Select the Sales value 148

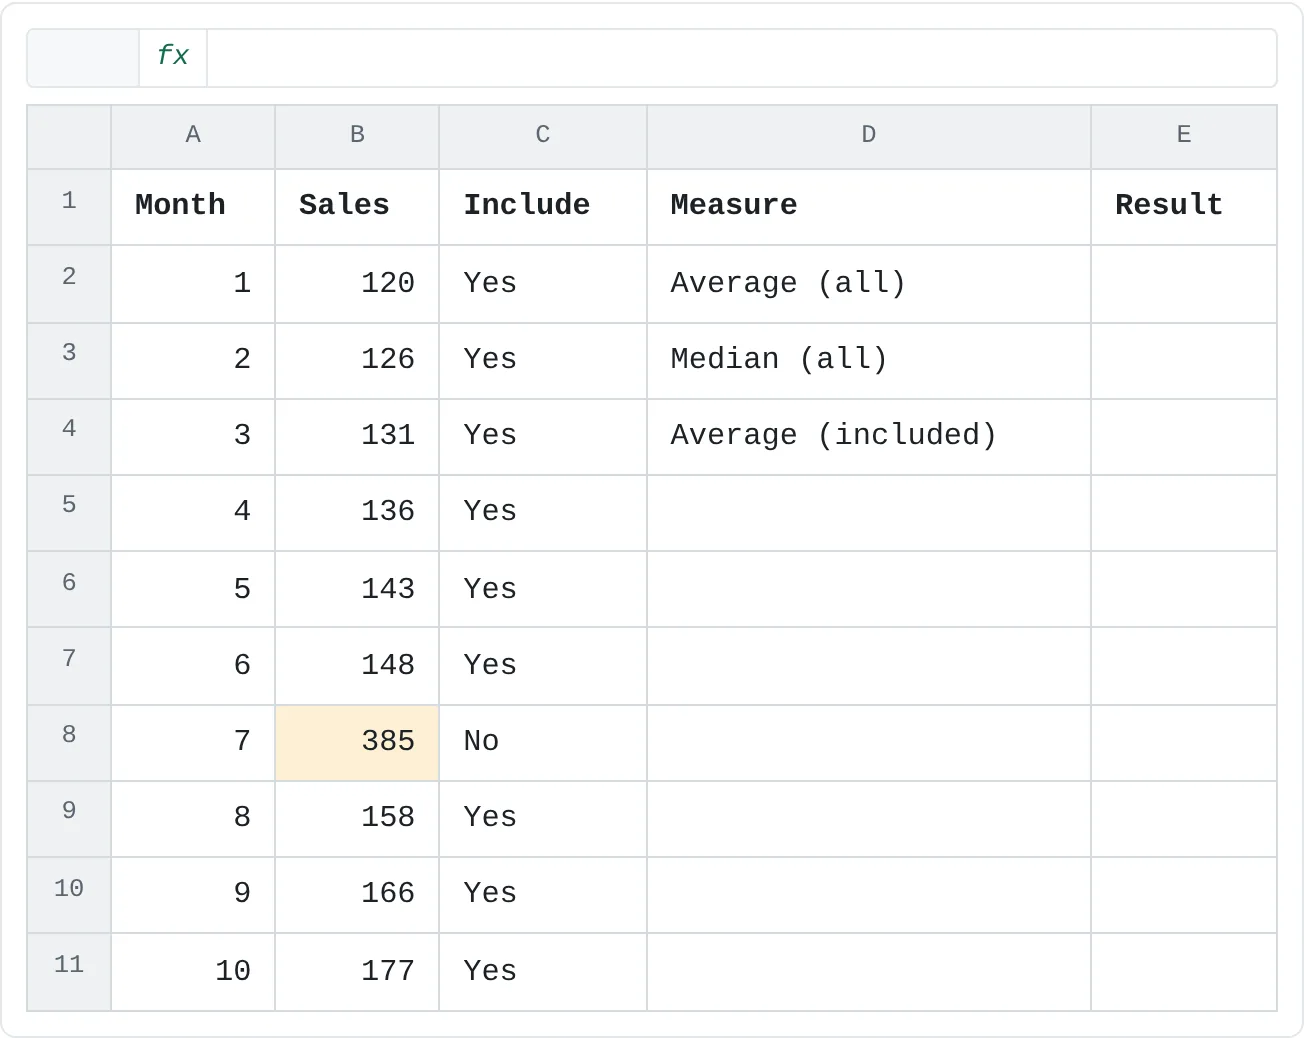pos(357,666)
